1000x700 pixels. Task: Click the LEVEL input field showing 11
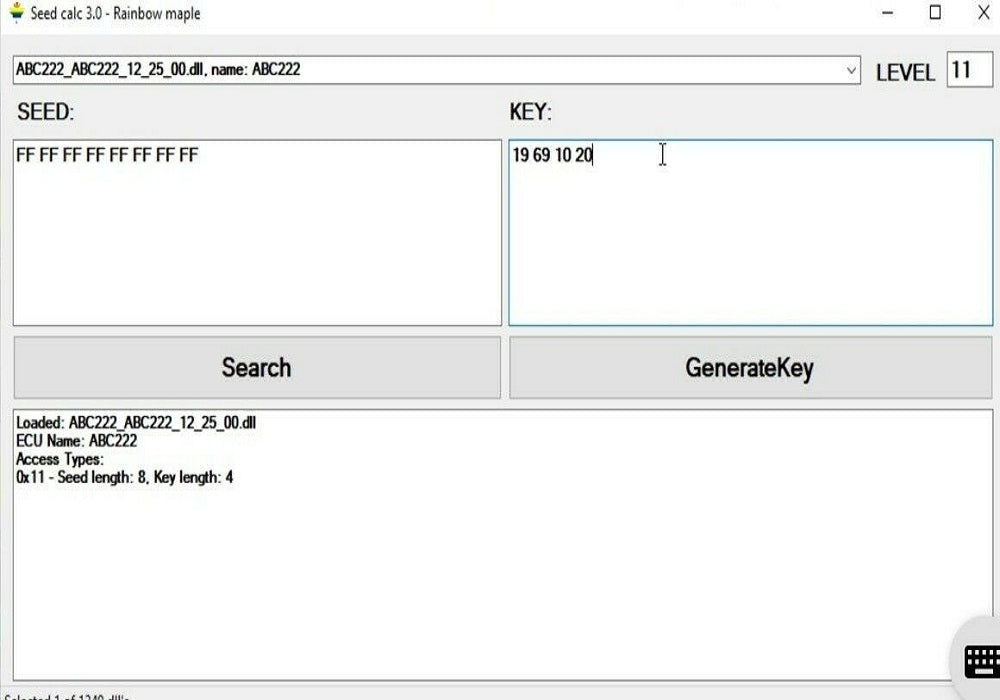pos(968,70)
